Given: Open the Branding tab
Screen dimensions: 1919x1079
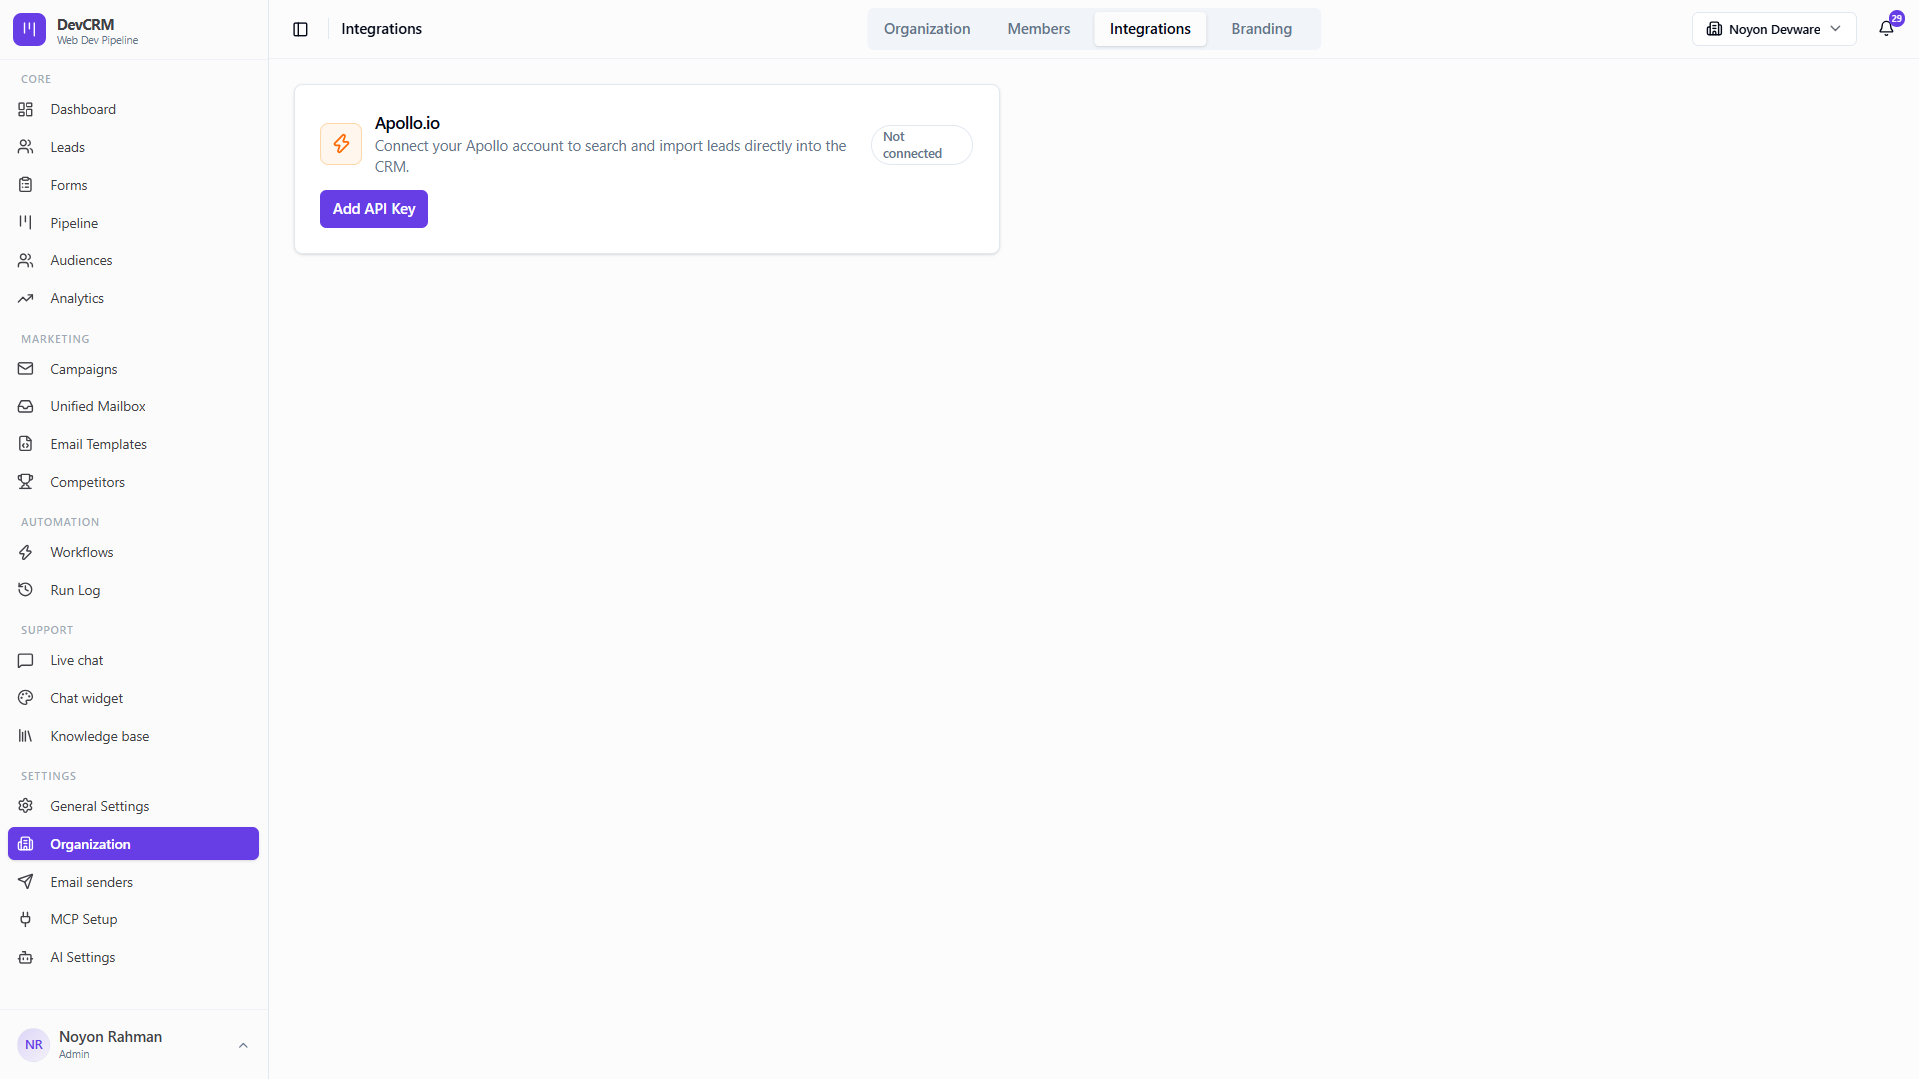Looking at the screenshot, I should [1262, 29].
